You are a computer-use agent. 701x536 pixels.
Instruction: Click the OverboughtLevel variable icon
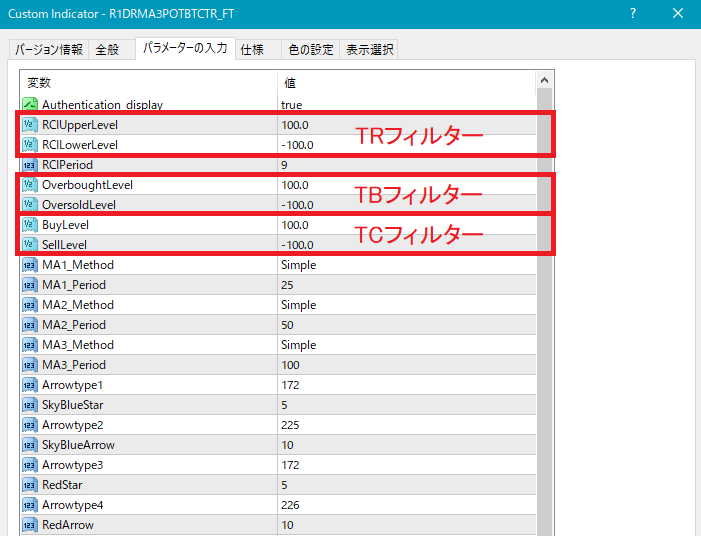30,185
